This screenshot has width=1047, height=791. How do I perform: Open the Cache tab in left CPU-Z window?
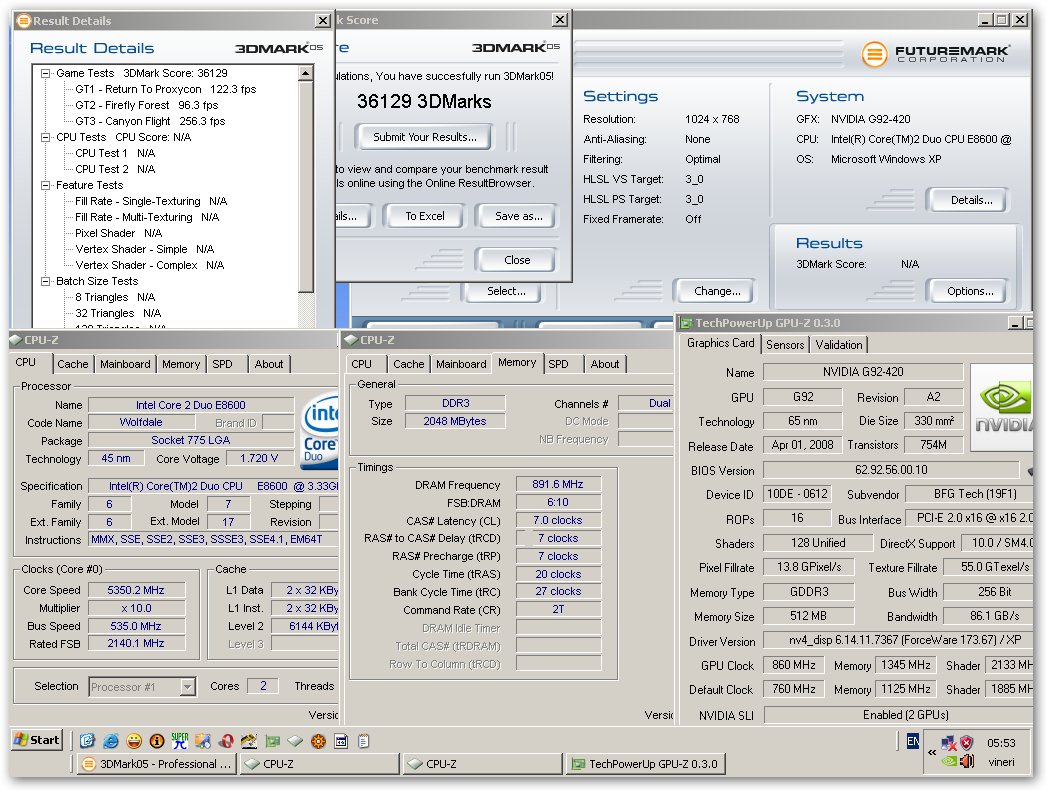pyautogui.click(x=73, y=364)
